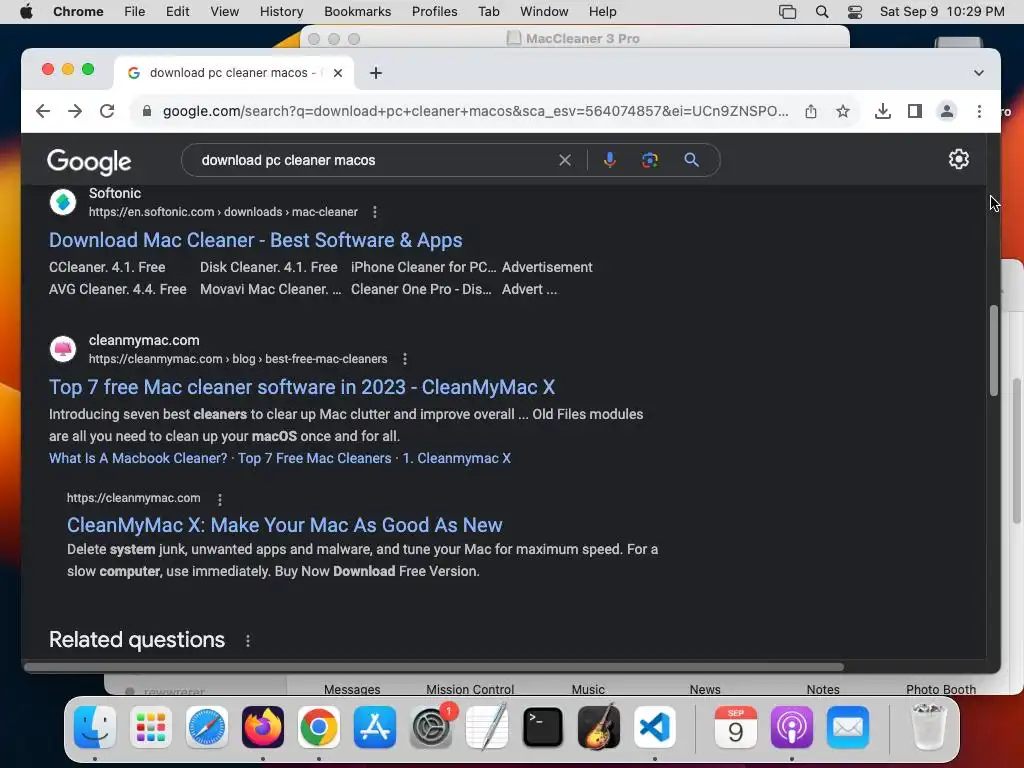Screen dimensions: 1024x768
Task: Open CleanMyMac X: Make Your Mac link
Action: click(x=284, y=525)
